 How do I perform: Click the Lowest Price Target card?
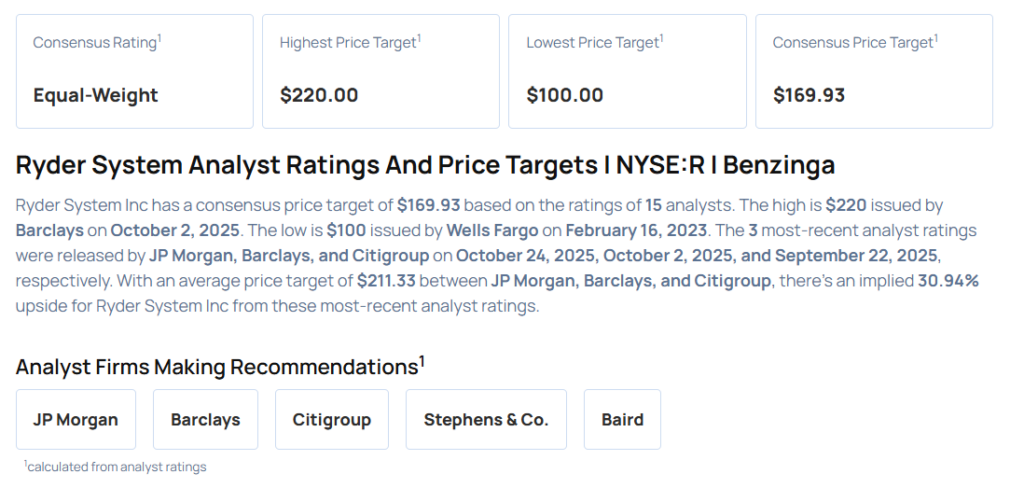[627, 71]
